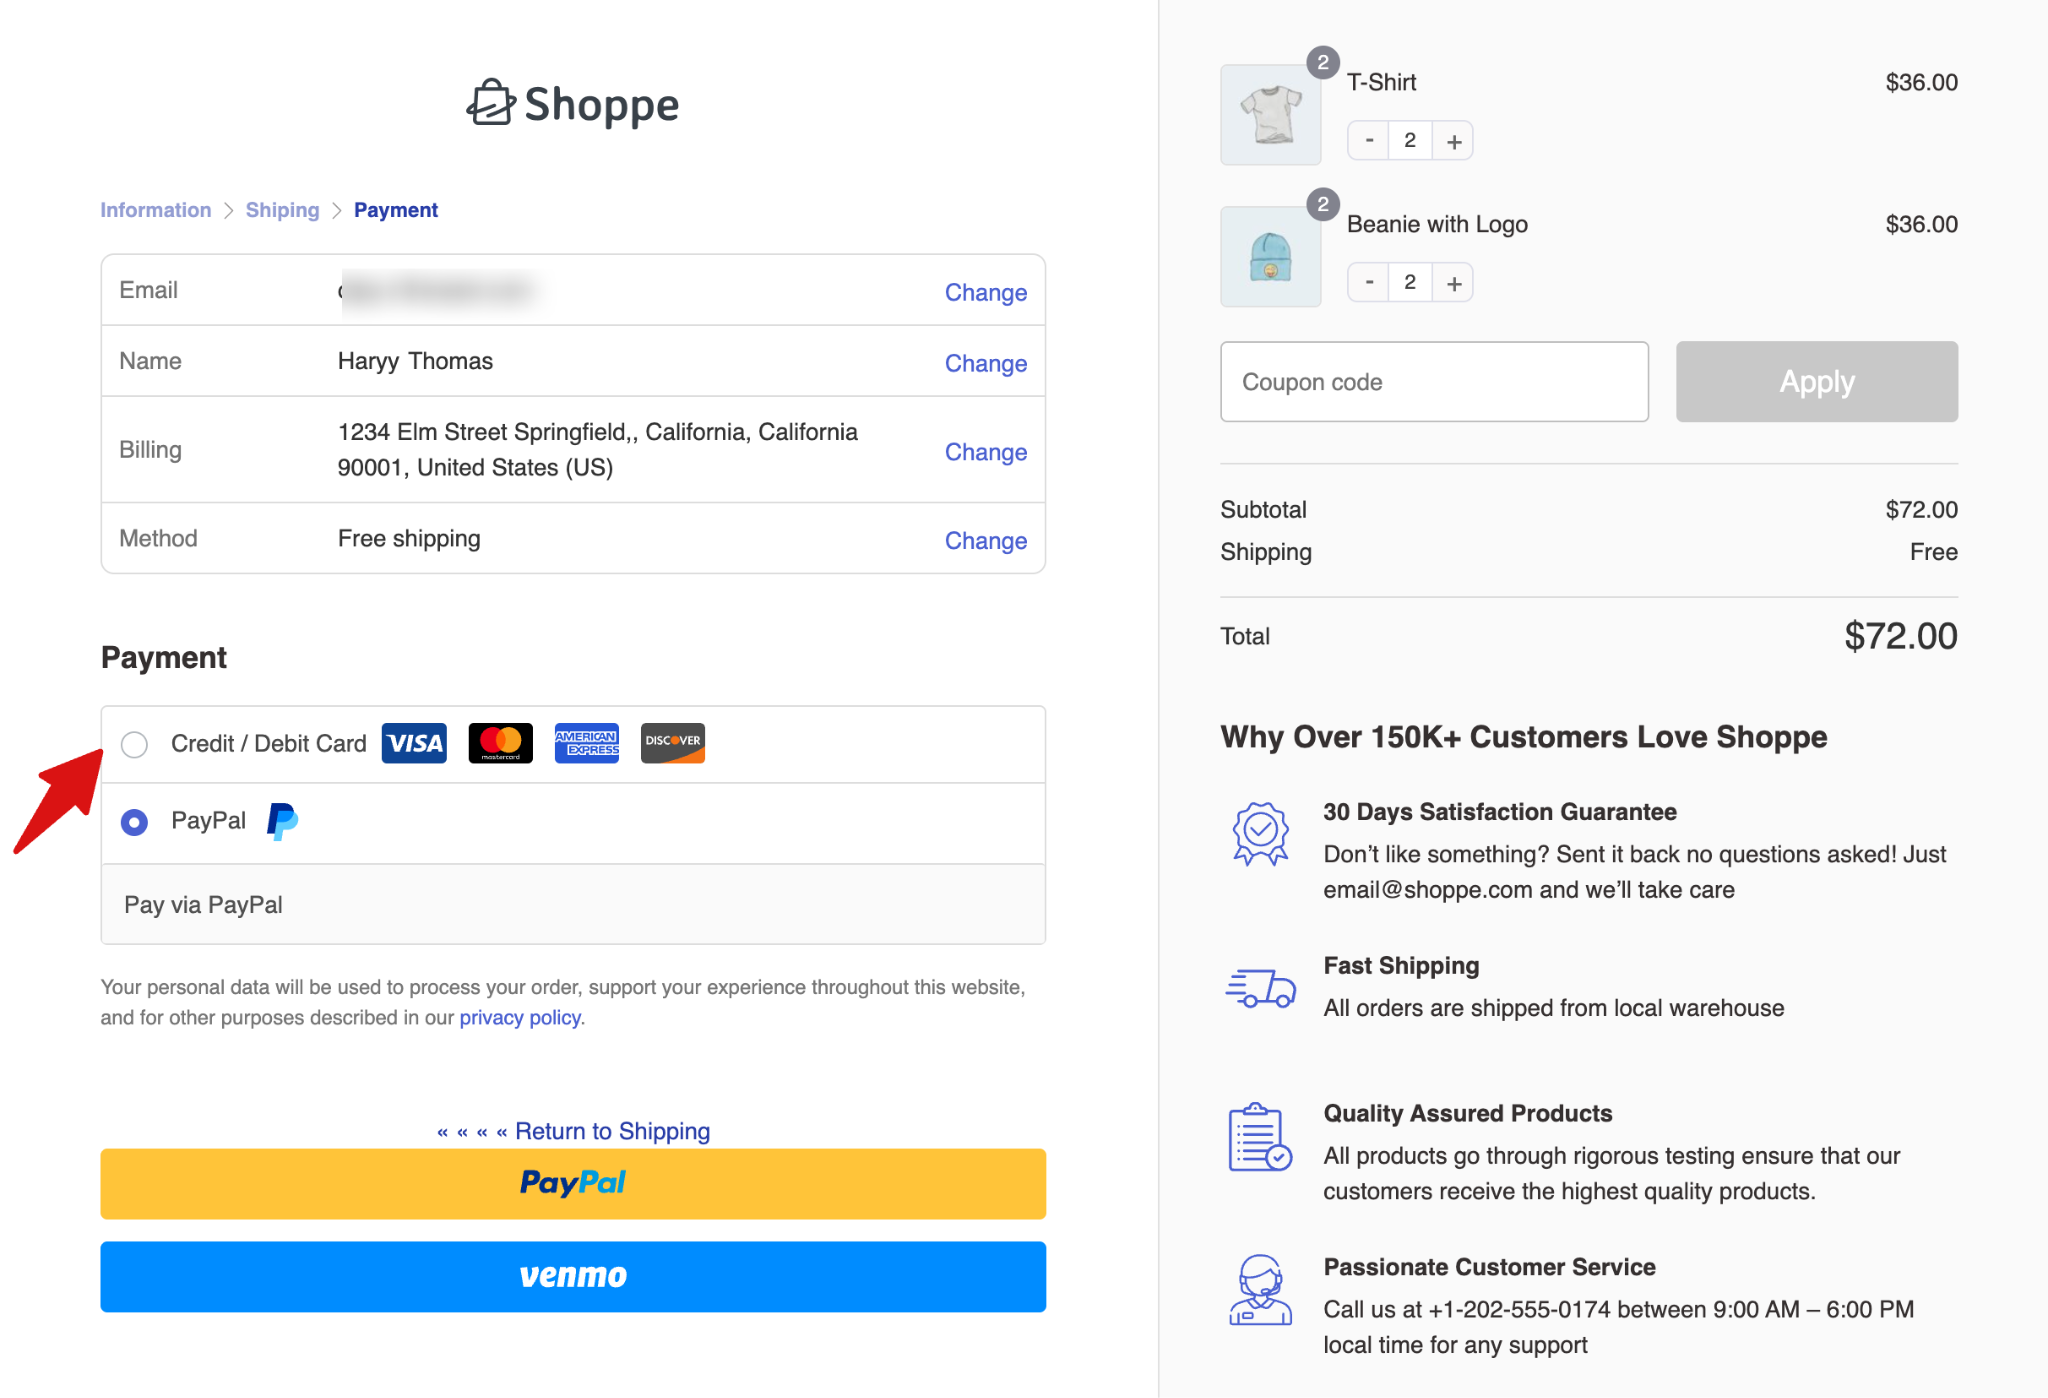This screenshot has width=2048, height=1398.
Task: Open the Beanie with Logo thumbnail
Action: [x=1271, y=257]
